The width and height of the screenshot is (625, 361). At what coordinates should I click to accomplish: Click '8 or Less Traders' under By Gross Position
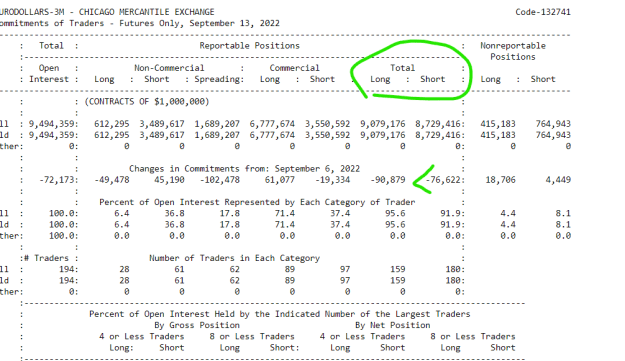[x=252, y=336]
